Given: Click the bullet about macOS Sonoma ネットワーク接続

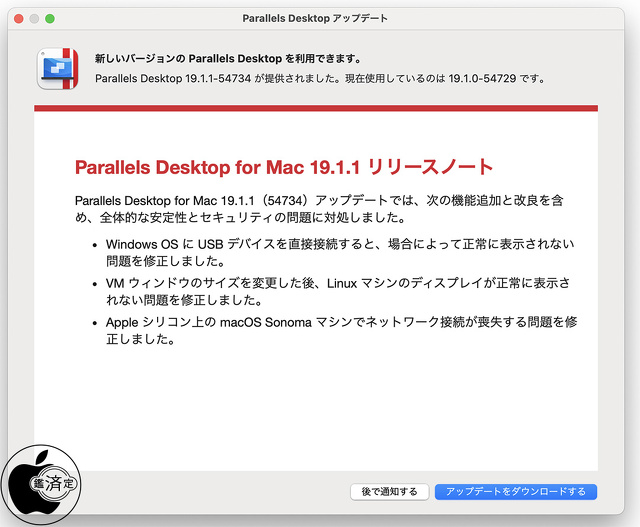Looking at the screenshot, I should pyautogui.click(x=342, y=330).
